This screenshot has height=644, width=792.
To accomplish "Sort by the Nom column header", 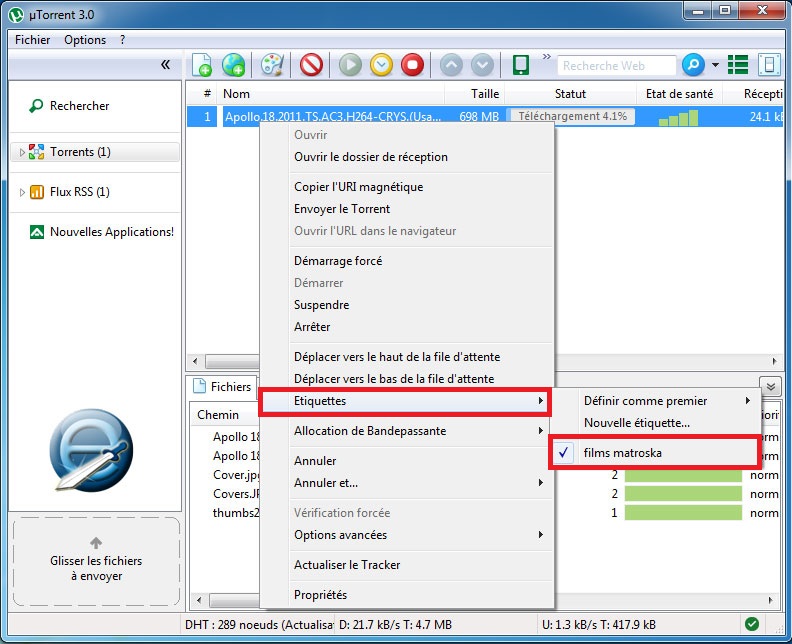I will pyautogui.click(x=331, y=94).
